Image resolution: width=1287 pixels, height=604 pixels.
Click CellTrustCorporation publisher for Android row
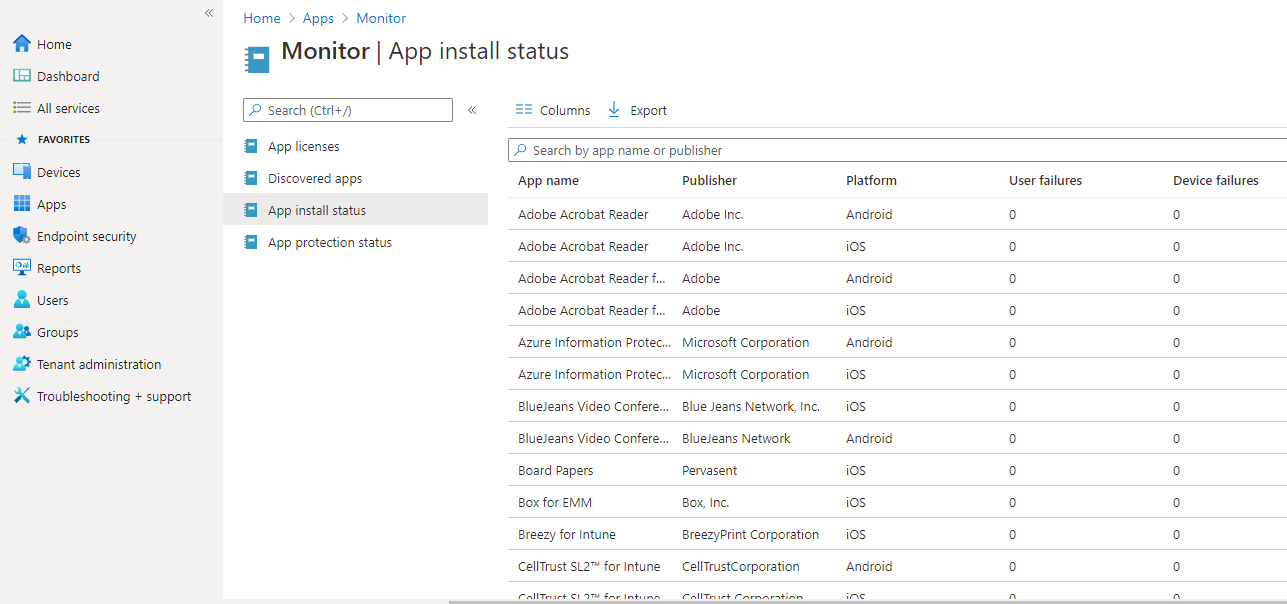[741, 566]
